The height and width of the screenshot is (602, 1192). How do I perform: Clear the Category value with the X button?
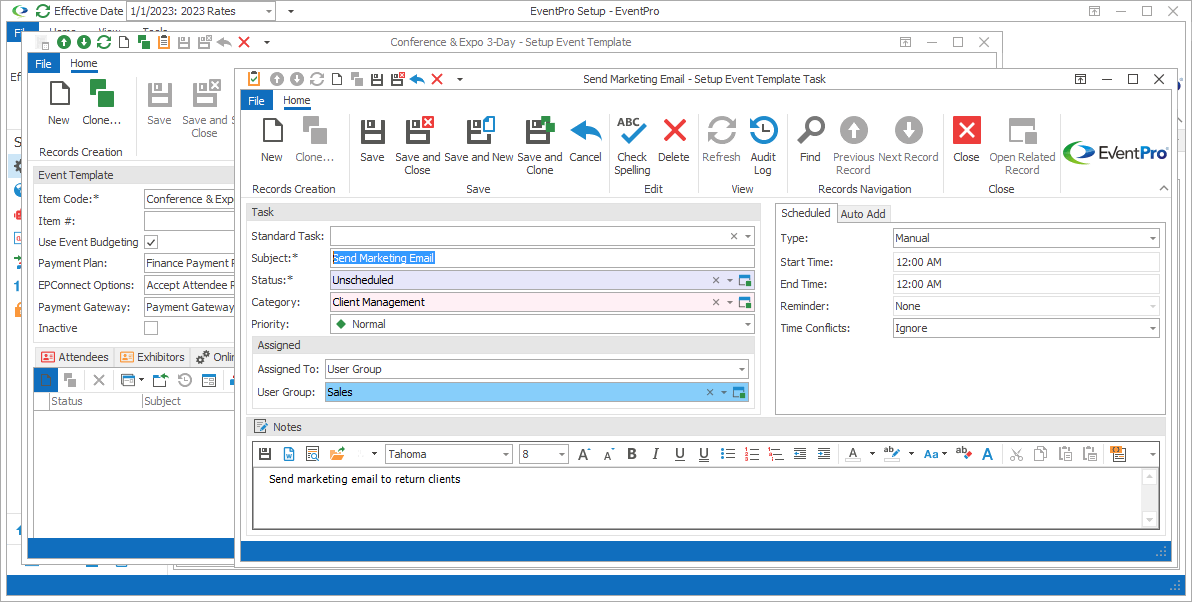pyautogui.click(x=715, y=303)
